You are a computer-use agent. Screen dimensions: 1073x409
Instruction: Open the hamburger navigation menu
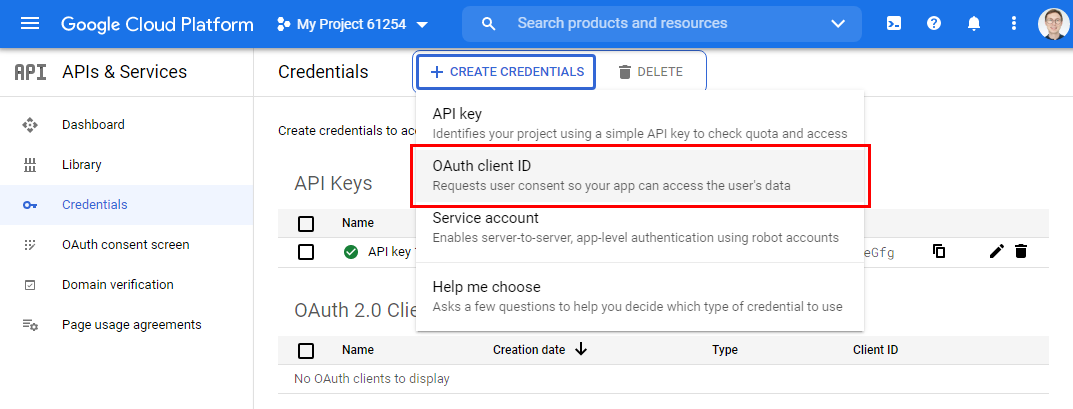point(30,24)
